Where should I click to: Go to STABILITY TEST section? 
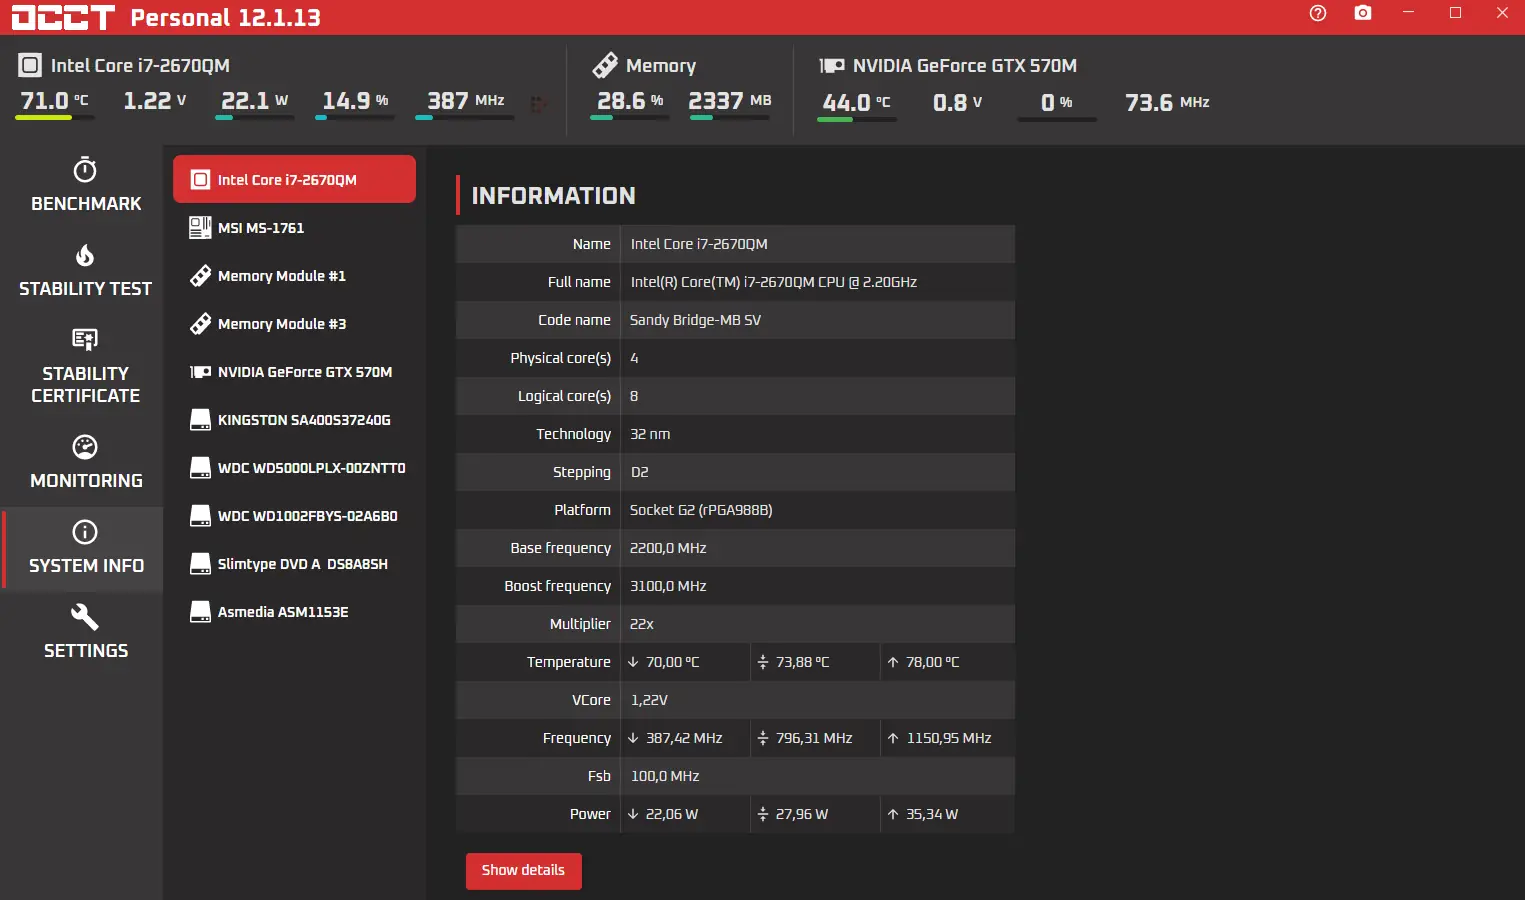pyautogui.click(x=85, y=270)
